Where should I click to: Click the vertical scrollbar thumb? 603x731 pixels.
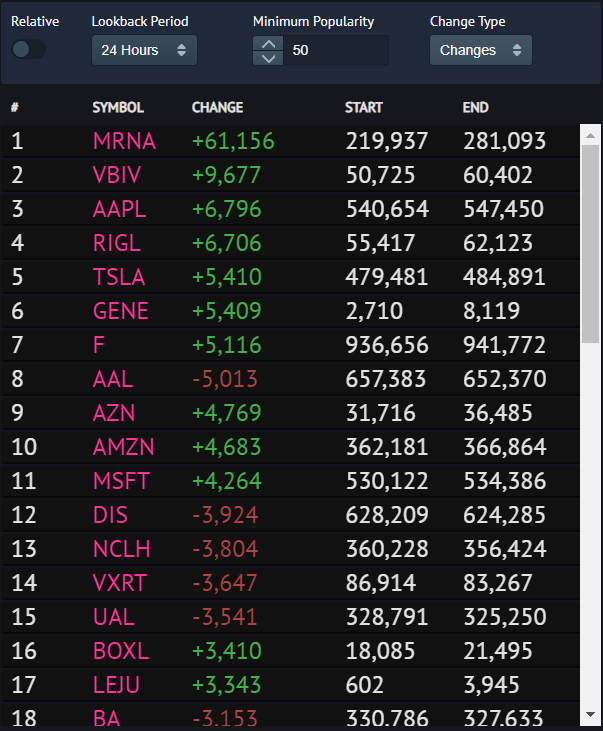[x=590, y=244]
